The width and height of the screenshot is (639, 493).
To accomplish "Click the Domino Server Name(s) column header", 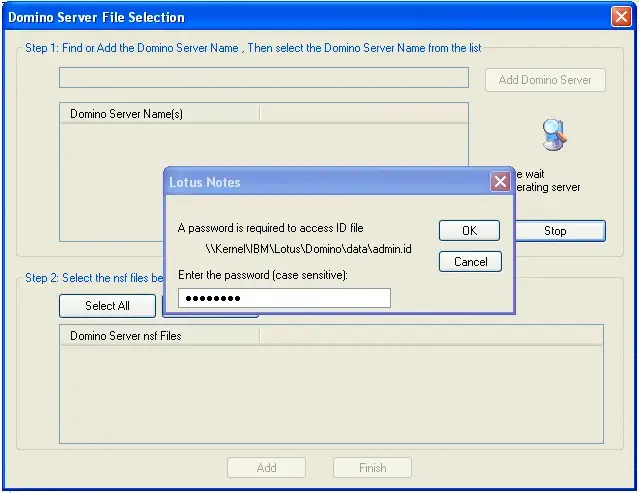I will pyautogui.click(x=160, y=114).
